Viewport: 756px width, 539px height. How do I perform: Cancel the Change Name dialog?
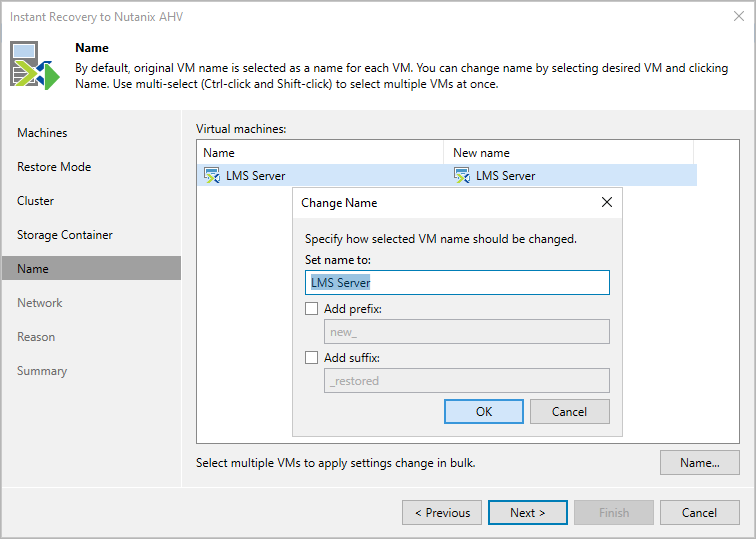pyautogui.click(x=569, y=412)
